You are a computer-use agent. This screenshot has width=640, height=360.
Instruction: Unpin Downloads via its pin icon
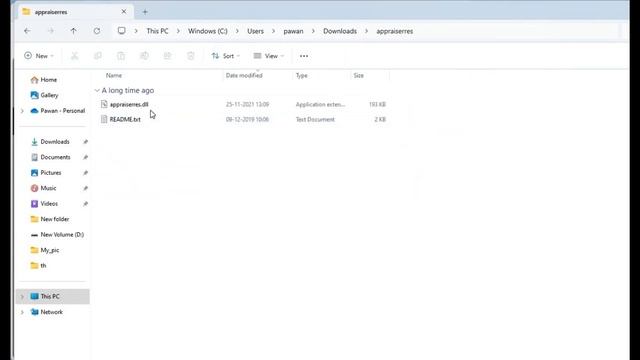85,142
